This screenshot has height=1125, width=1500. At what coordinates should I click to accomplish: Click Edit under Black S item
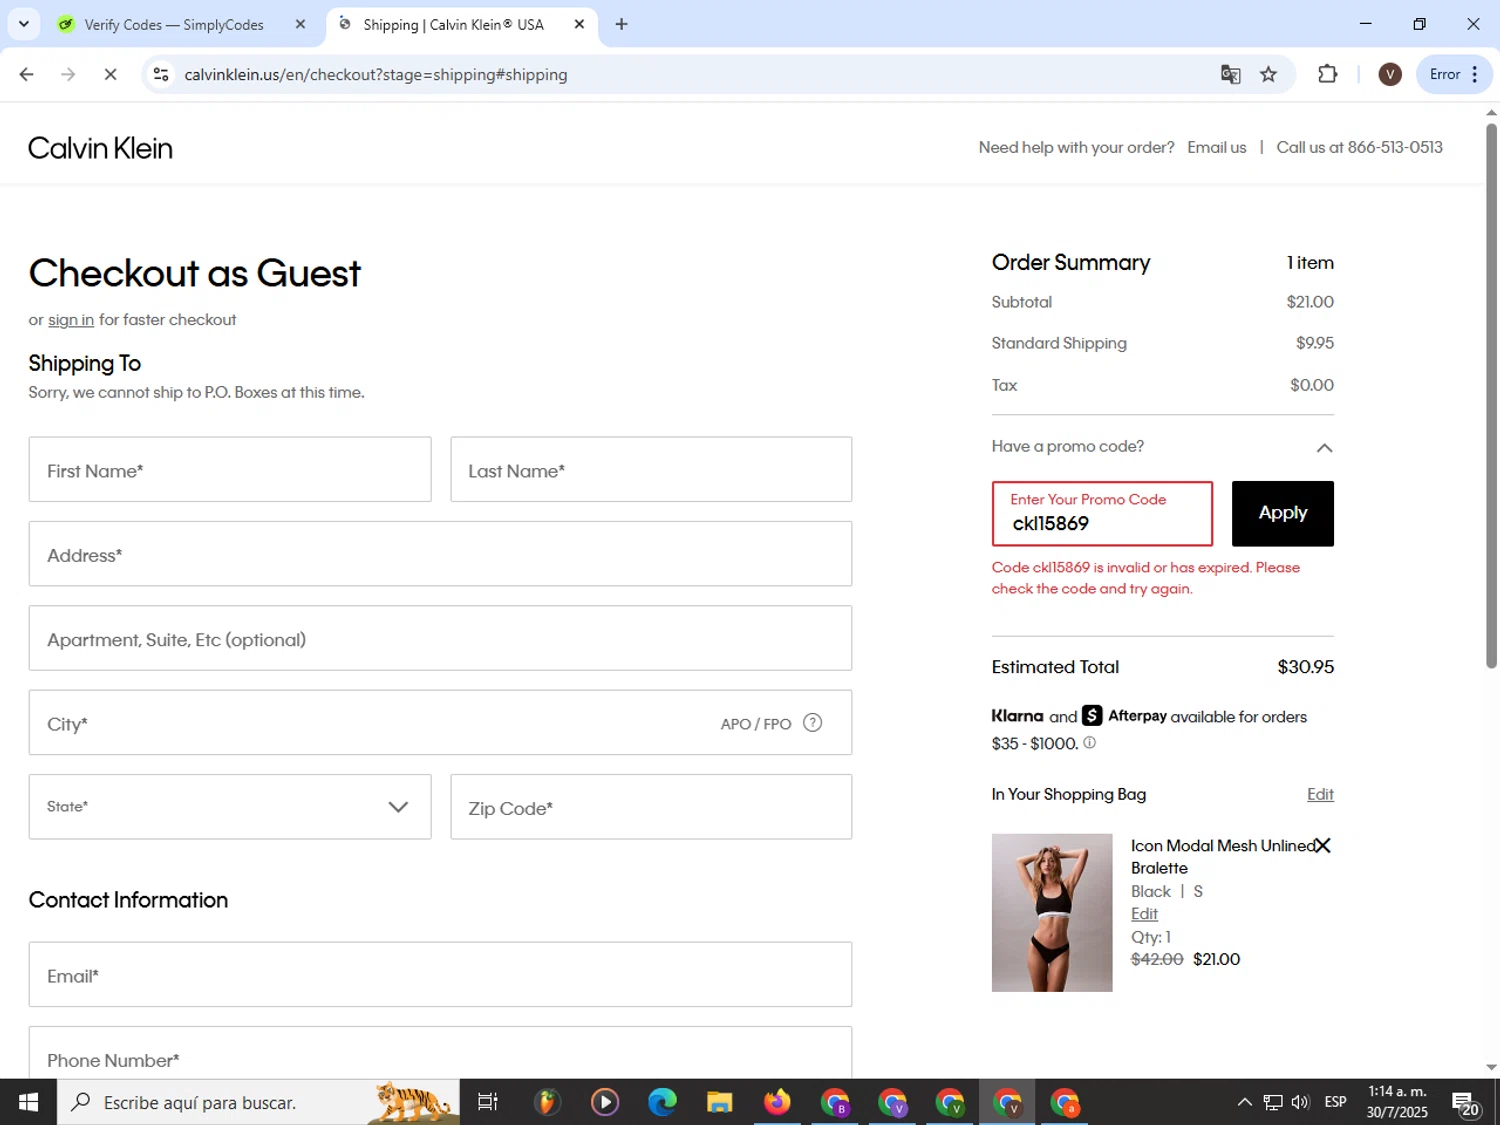(1144, 914)
